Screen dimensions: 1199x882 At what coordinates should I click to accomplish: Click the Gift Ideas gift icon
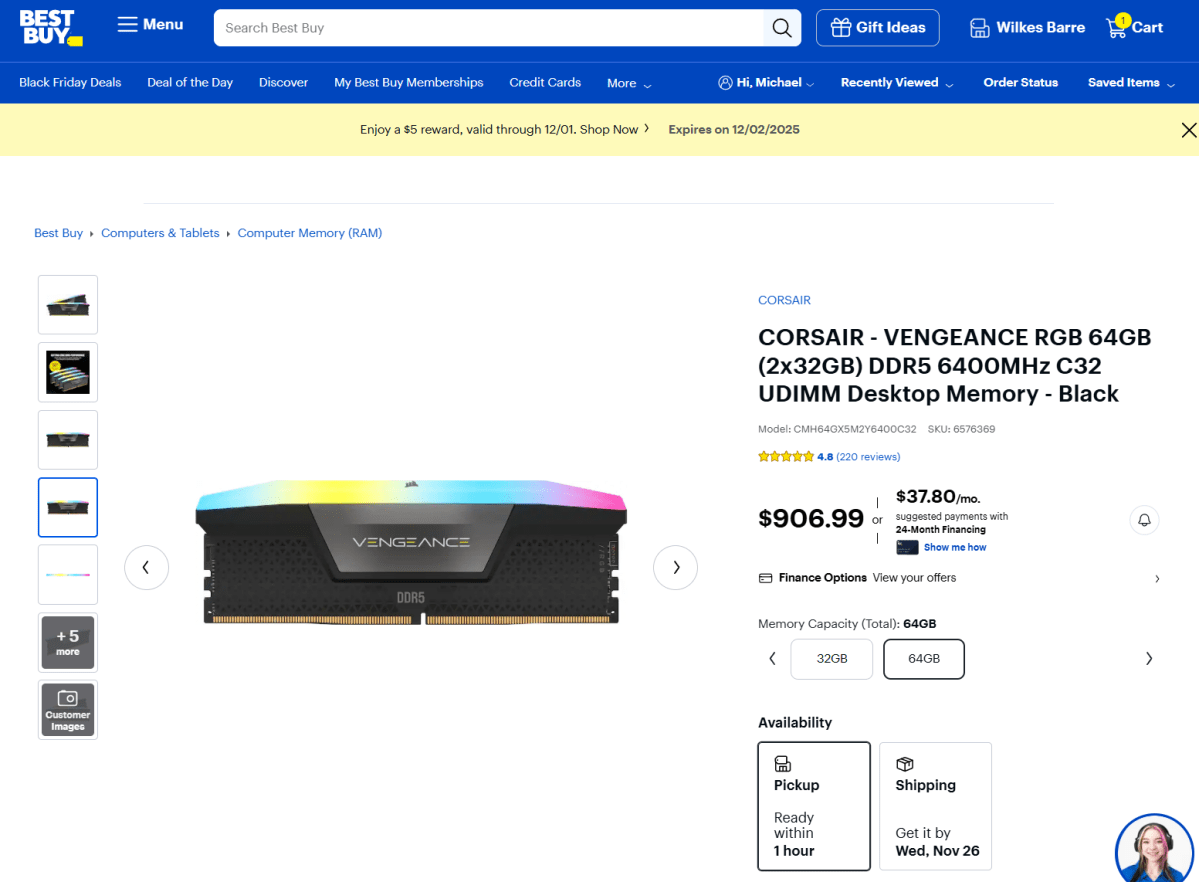pos(841,27)
